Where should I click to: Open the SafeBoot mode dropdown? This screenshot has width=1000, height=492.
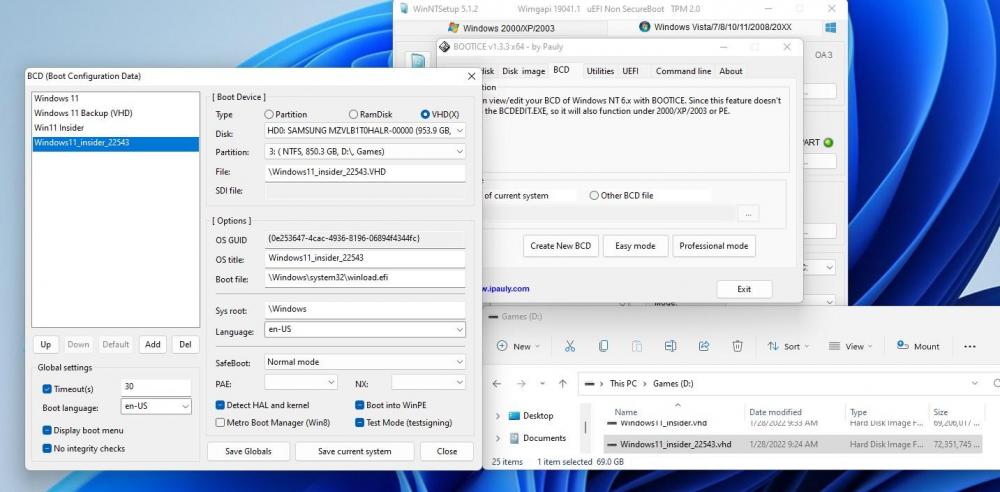tap(365, 362)
